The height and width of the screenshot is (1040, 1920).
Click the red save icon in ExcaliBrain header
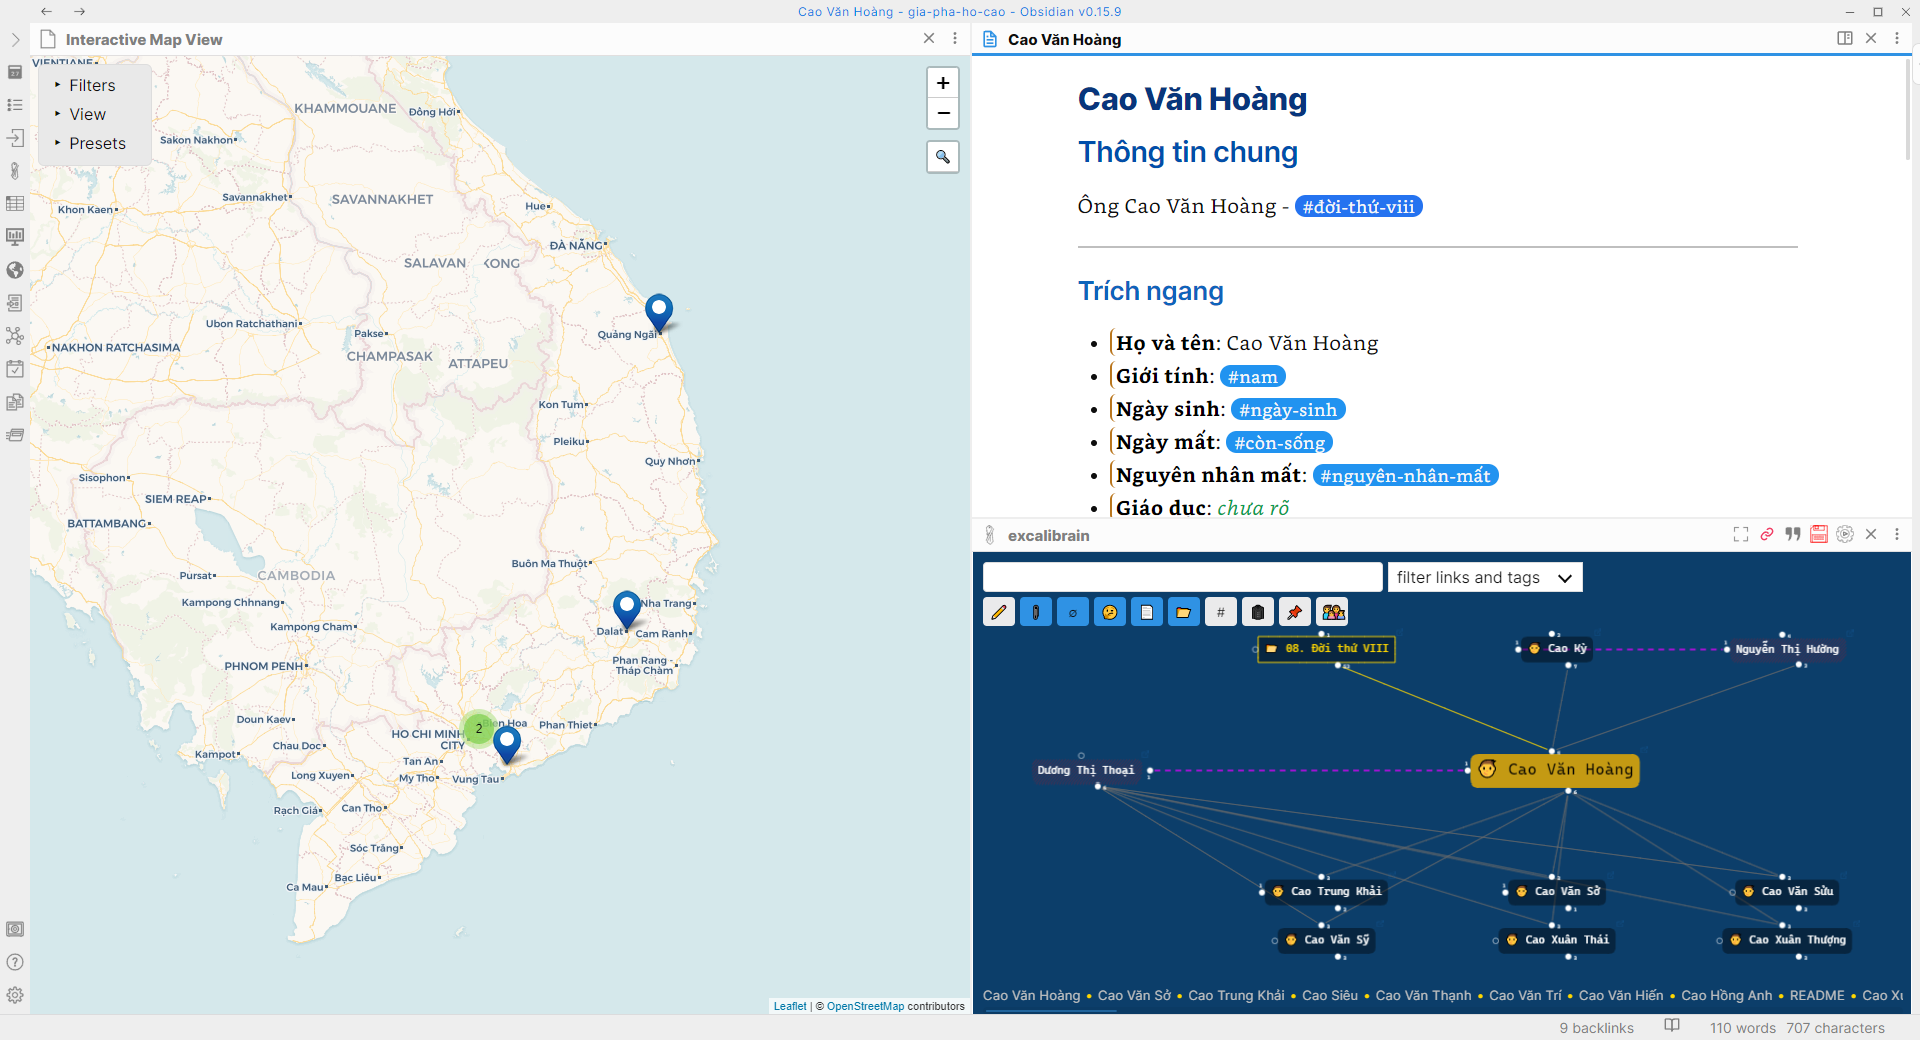[1819, 535]
